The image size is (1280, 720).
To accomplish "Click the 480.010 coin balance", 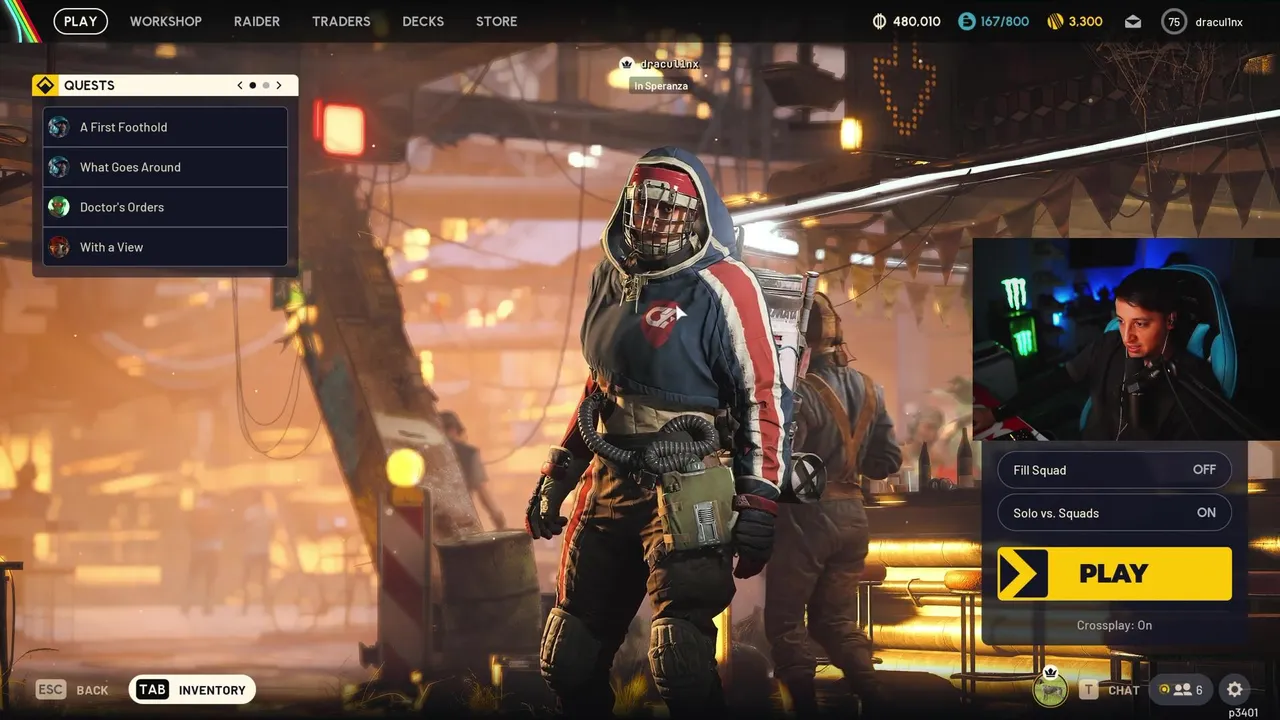I will [917, 21].
